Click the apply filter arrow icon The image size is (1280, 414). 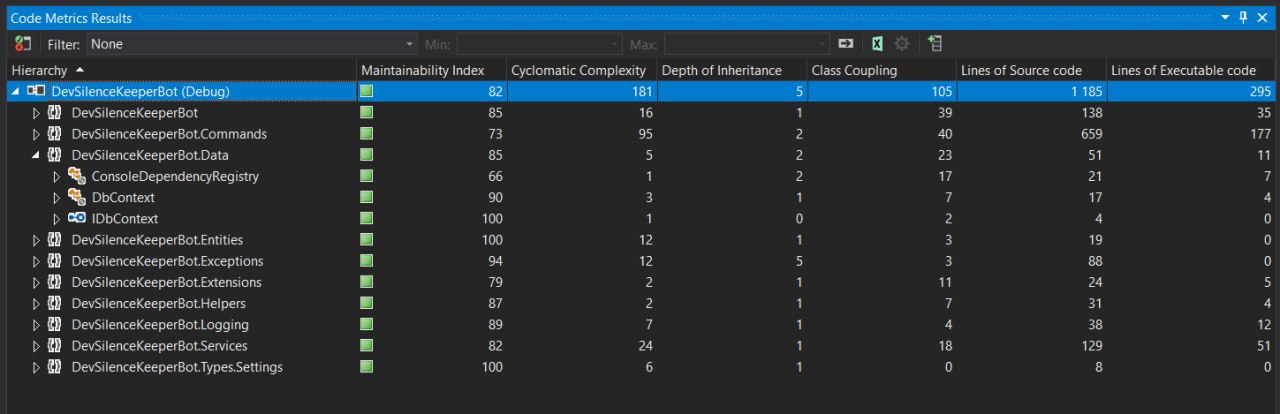click(847, 44)
